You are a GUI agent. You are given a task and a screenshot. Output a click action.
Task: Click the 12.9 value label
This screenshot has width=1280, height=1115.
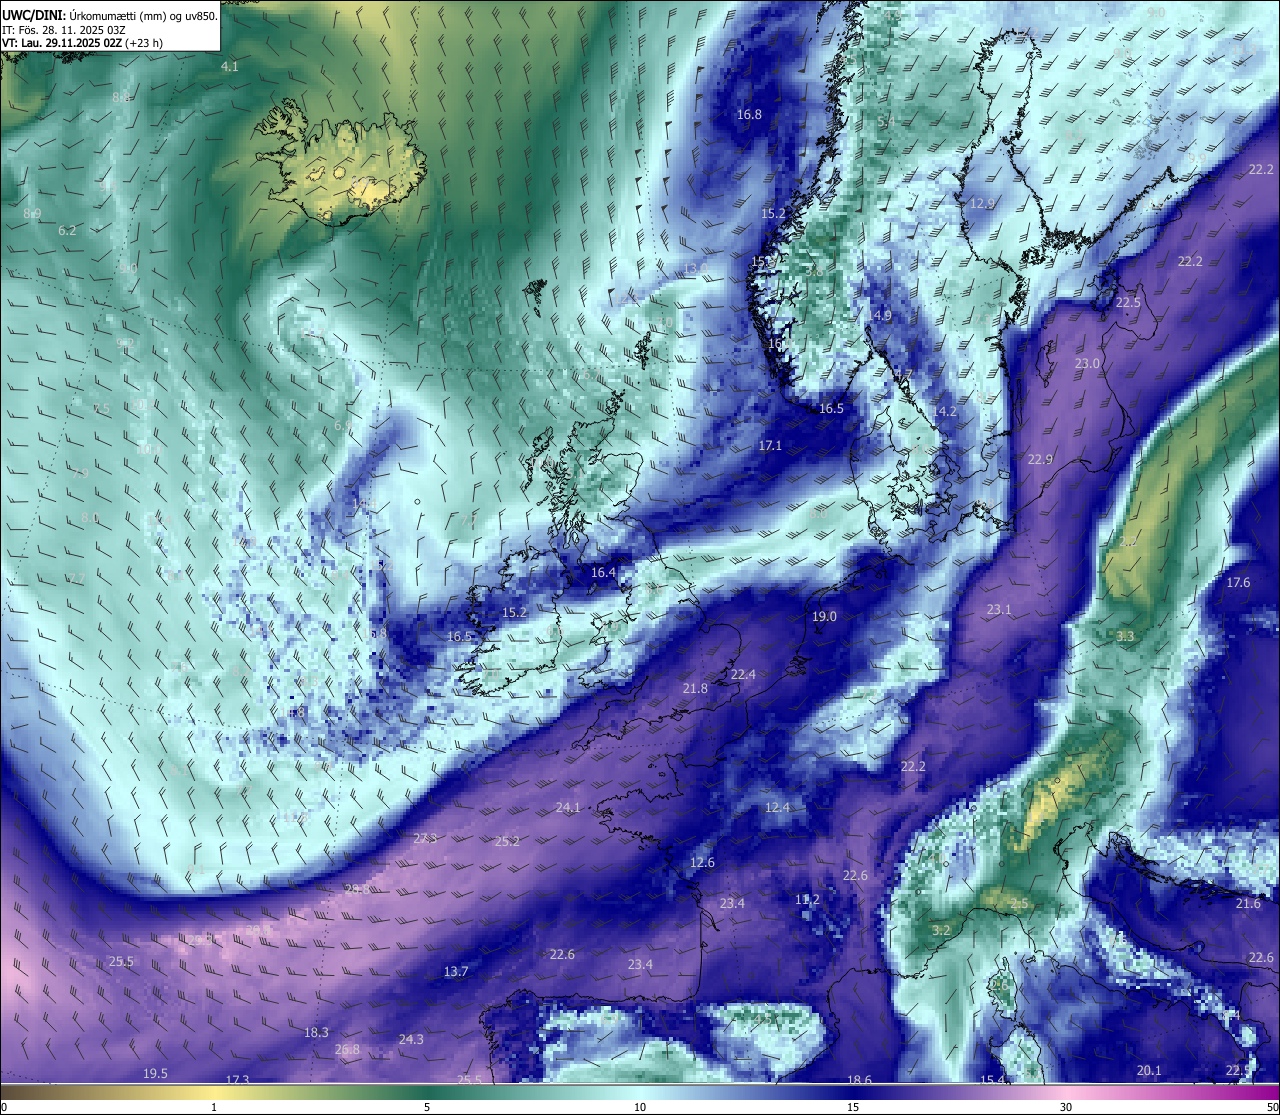983,203
